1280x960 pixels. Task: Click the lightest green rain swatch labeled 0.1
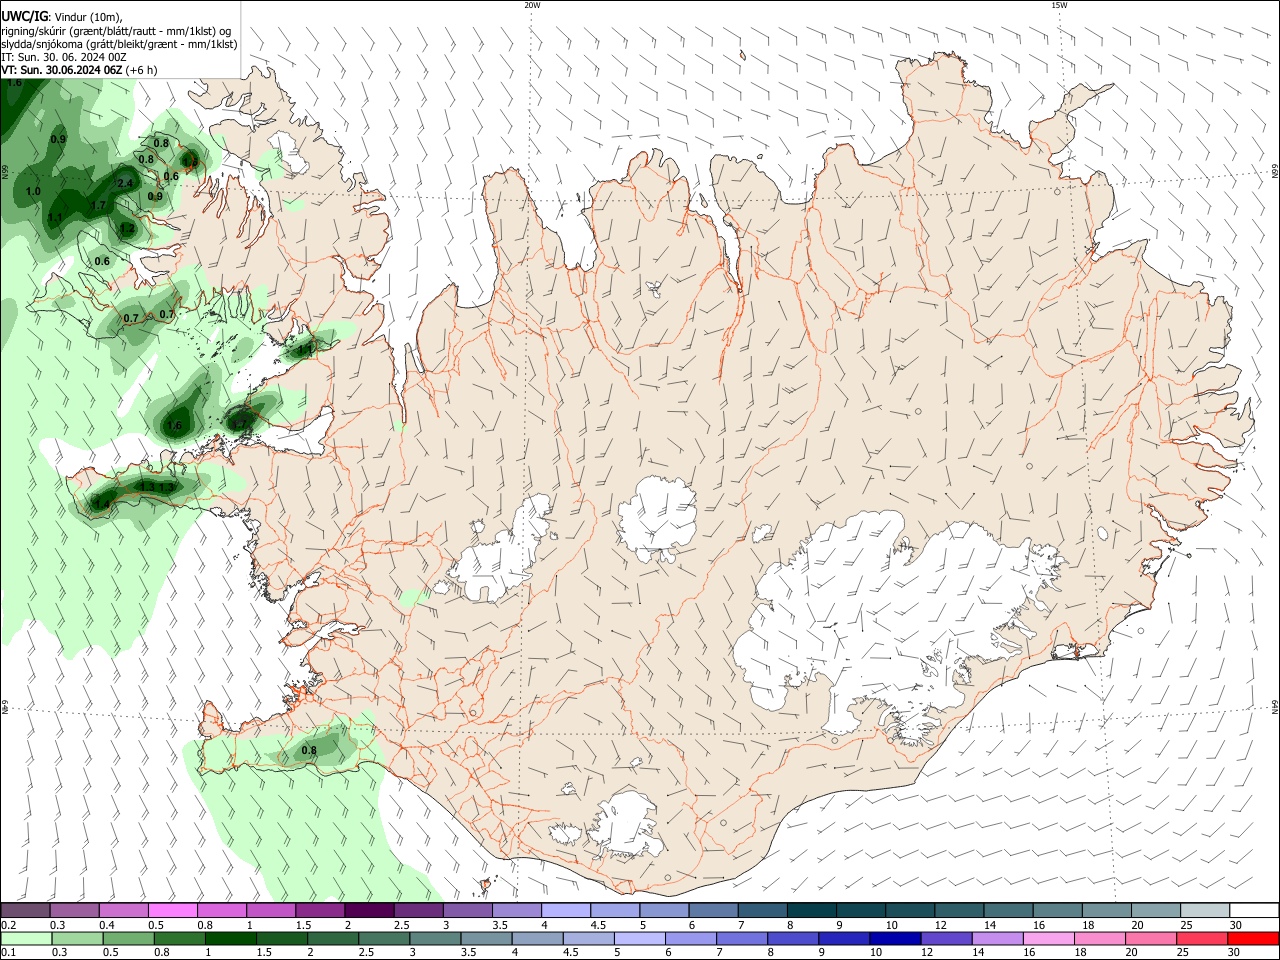coord(27,939)
